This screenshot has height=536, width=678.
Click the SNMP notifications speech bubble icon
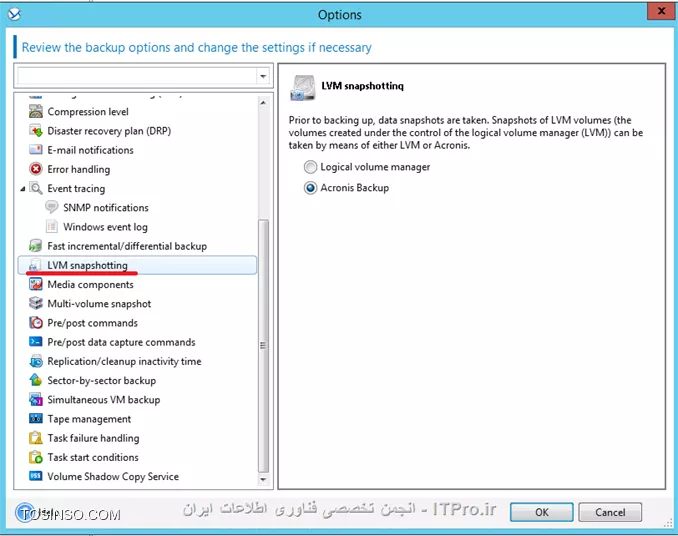51,207
